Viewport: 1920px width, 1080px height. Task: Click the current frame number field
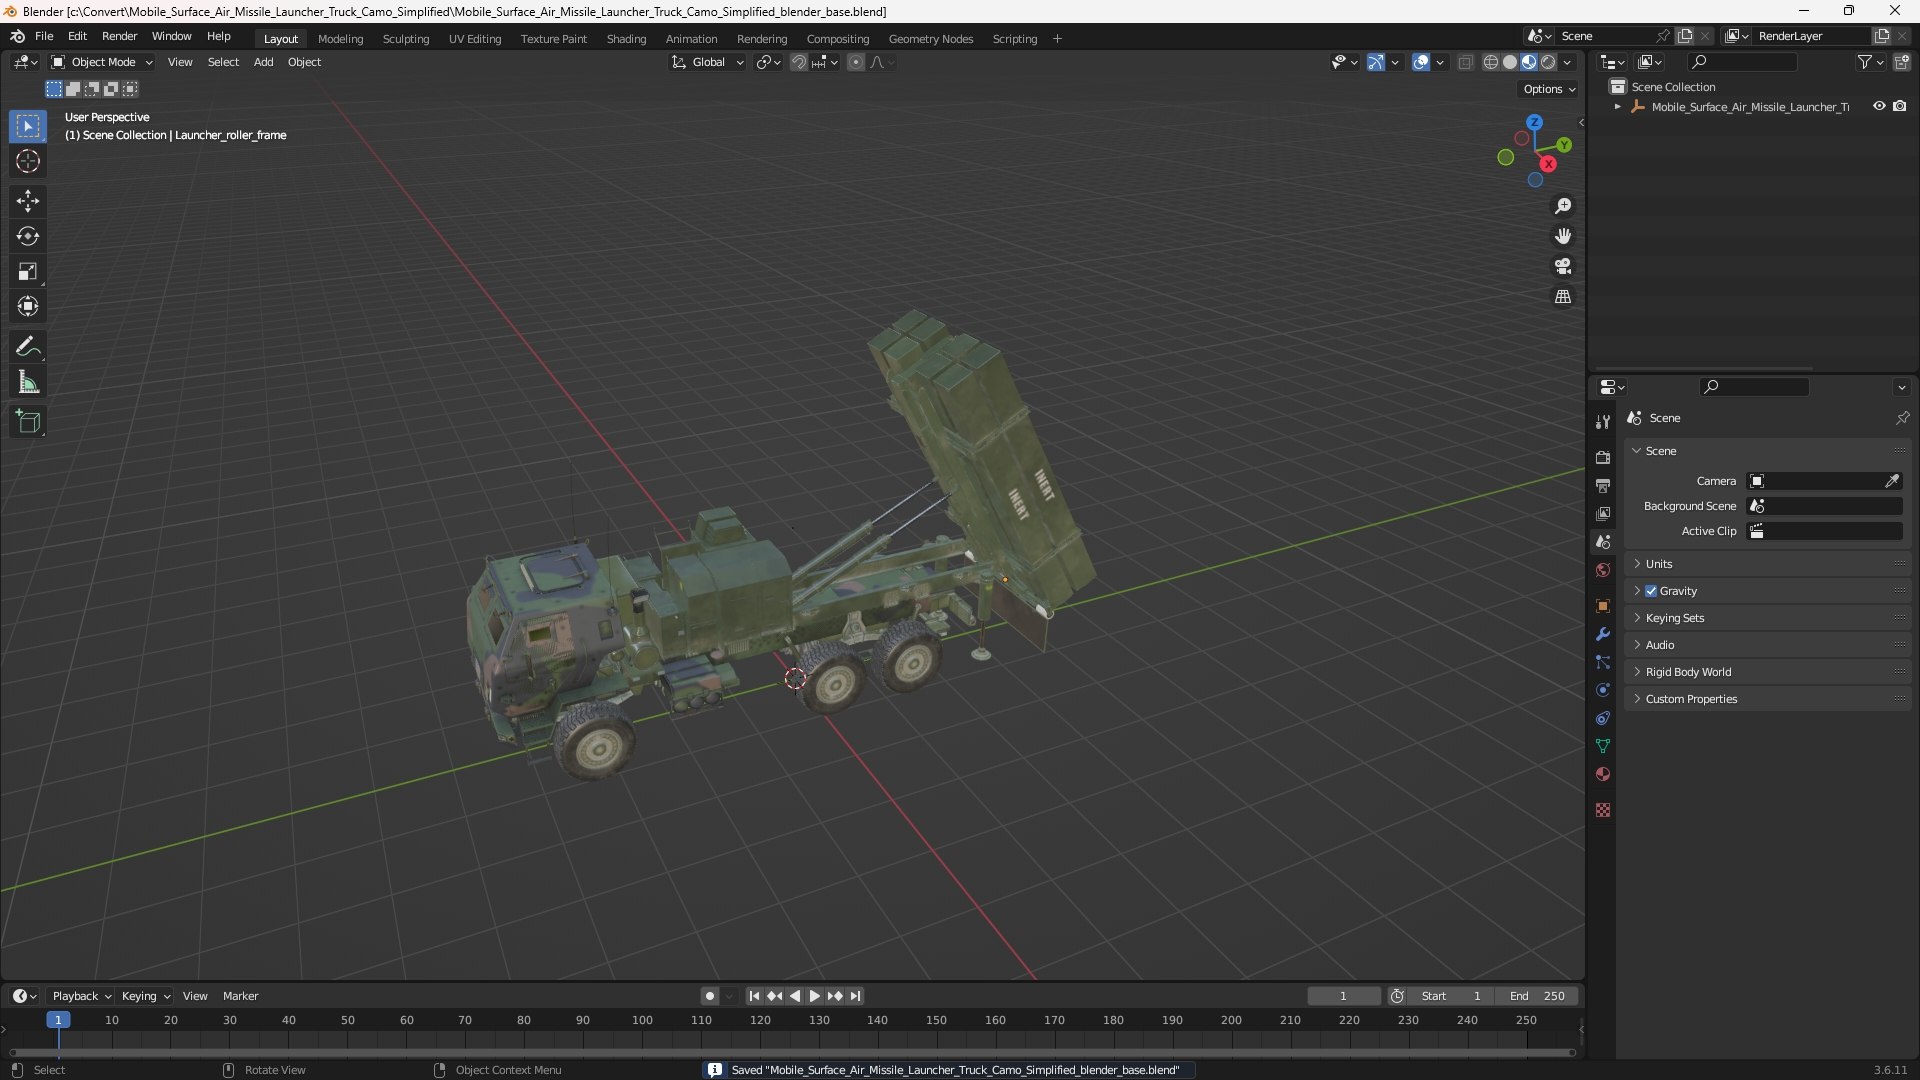[1343, 996]
